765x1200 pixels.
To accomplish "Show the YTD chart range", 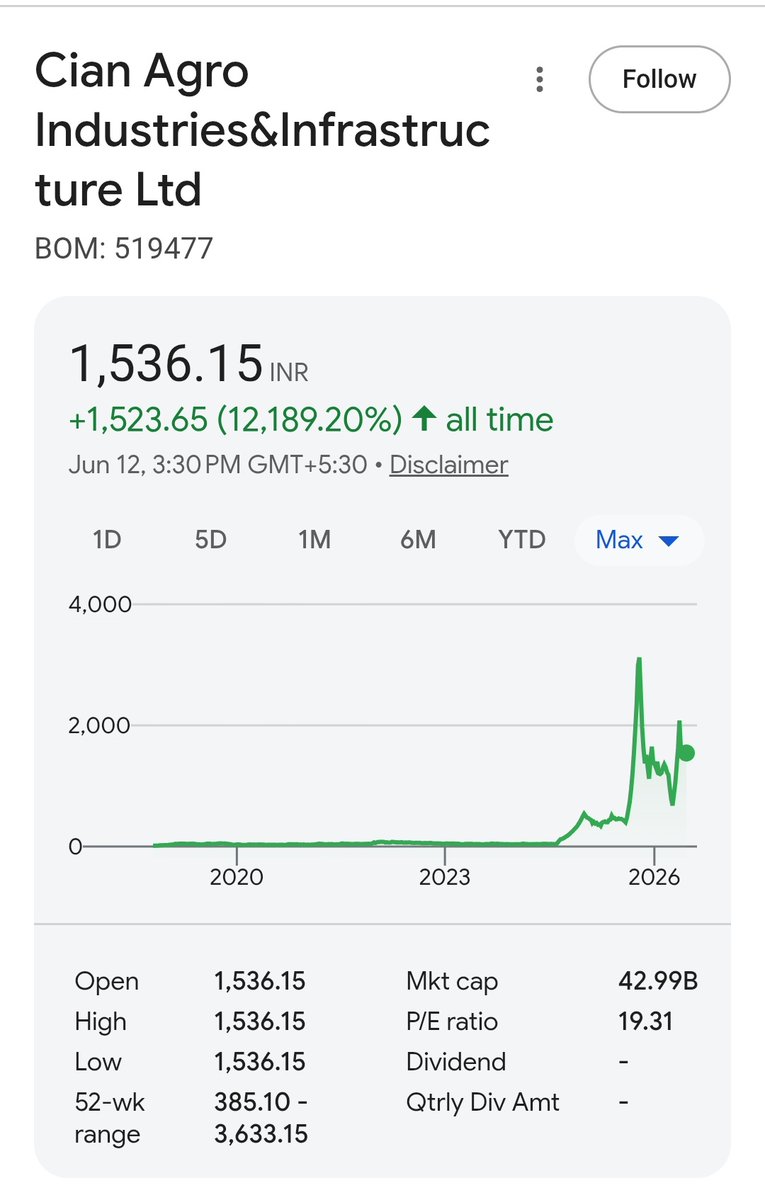I will coord(522,540).
